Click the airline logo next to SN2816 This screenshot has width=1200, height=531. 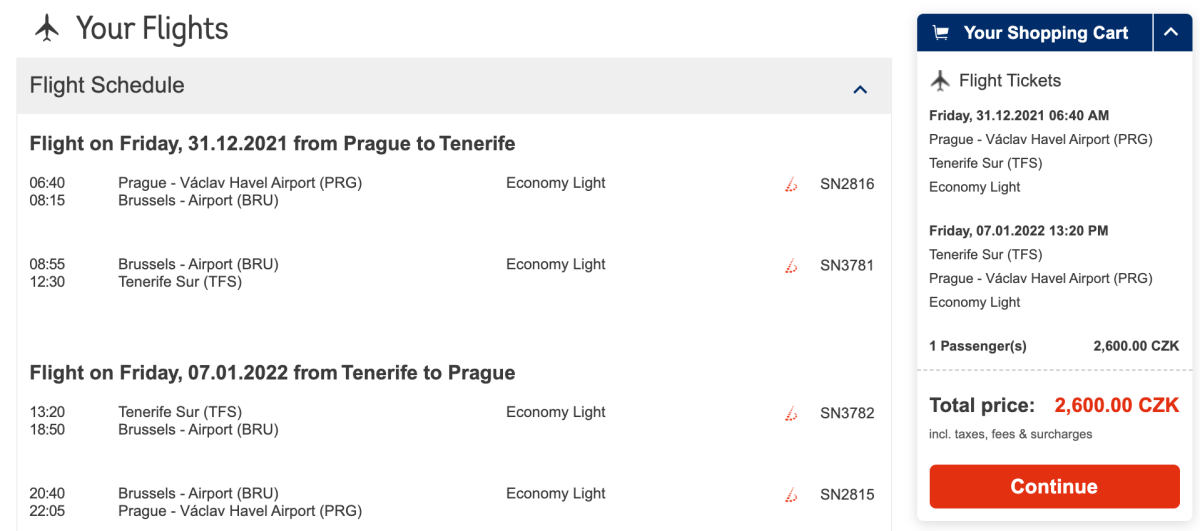click(x=791, y=184)
